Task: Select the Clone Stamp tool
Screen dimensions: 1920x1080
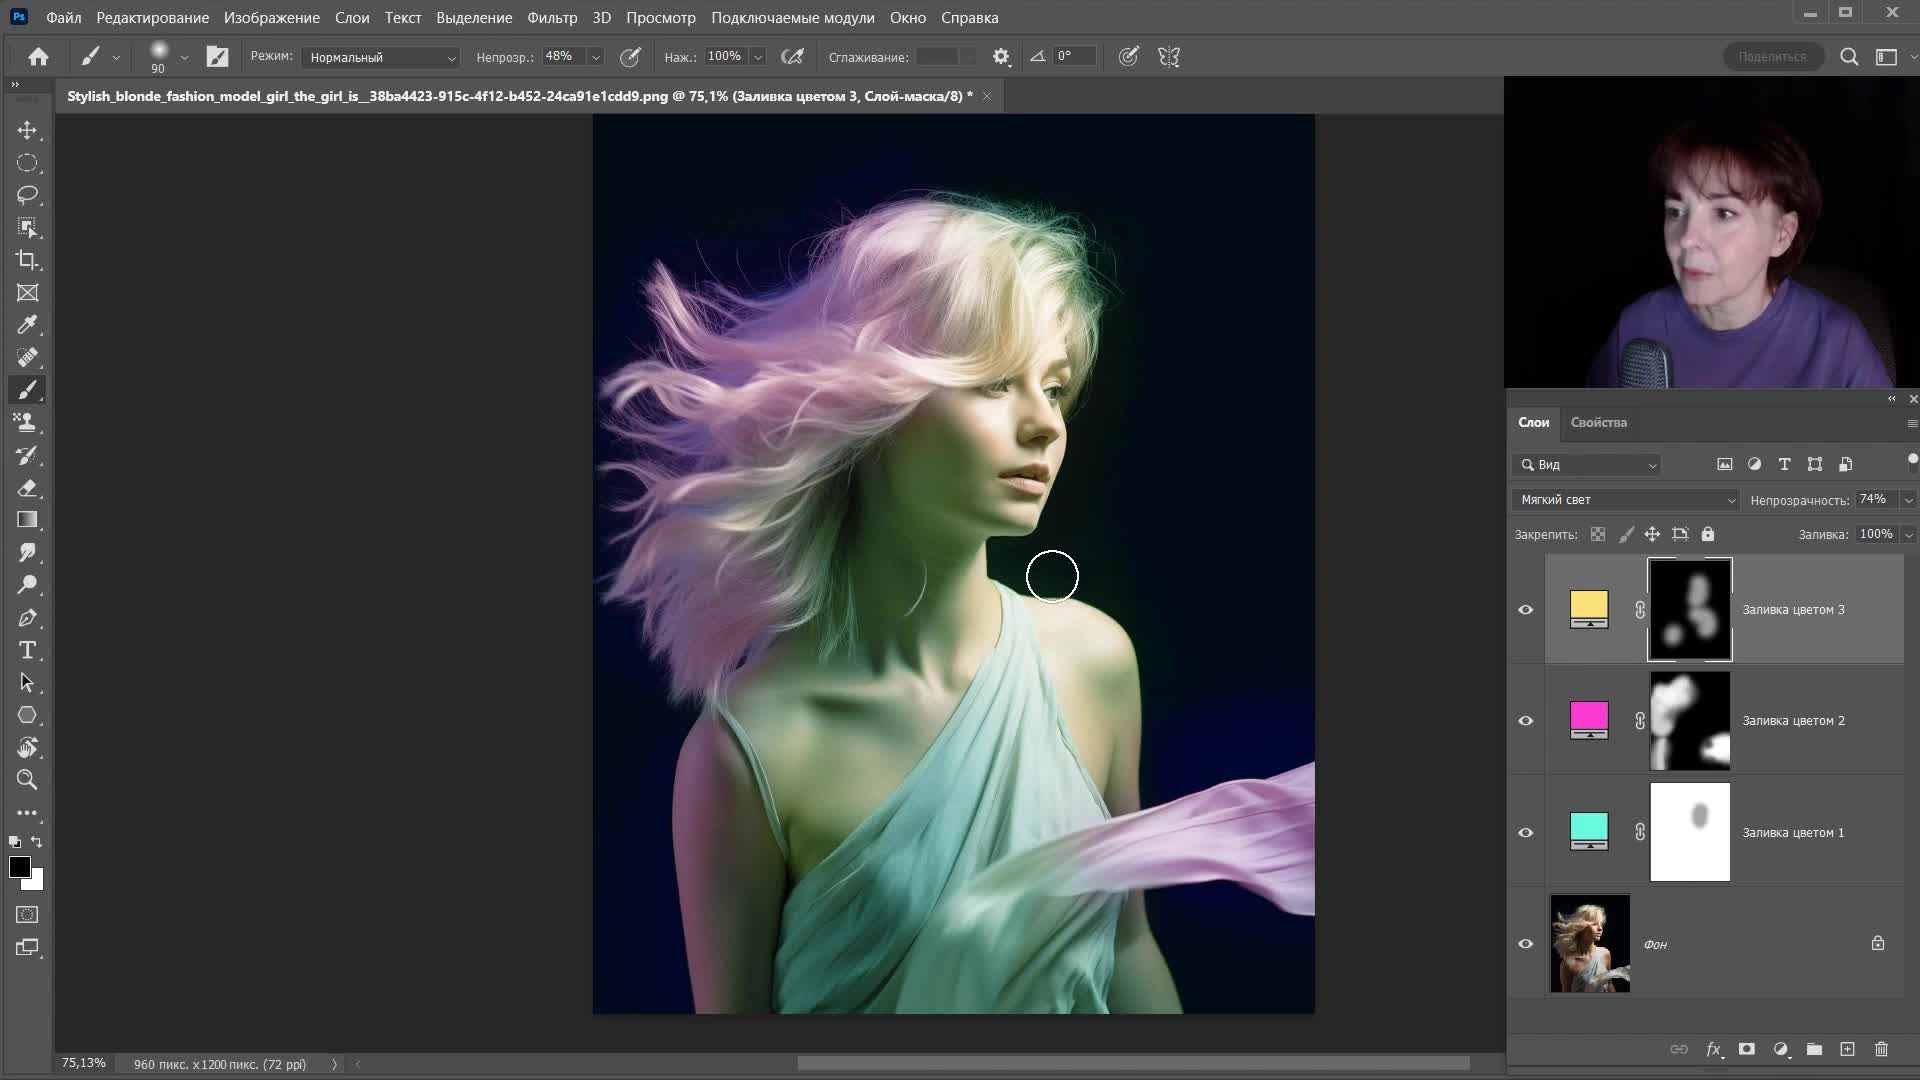Action: click(27, 422)
